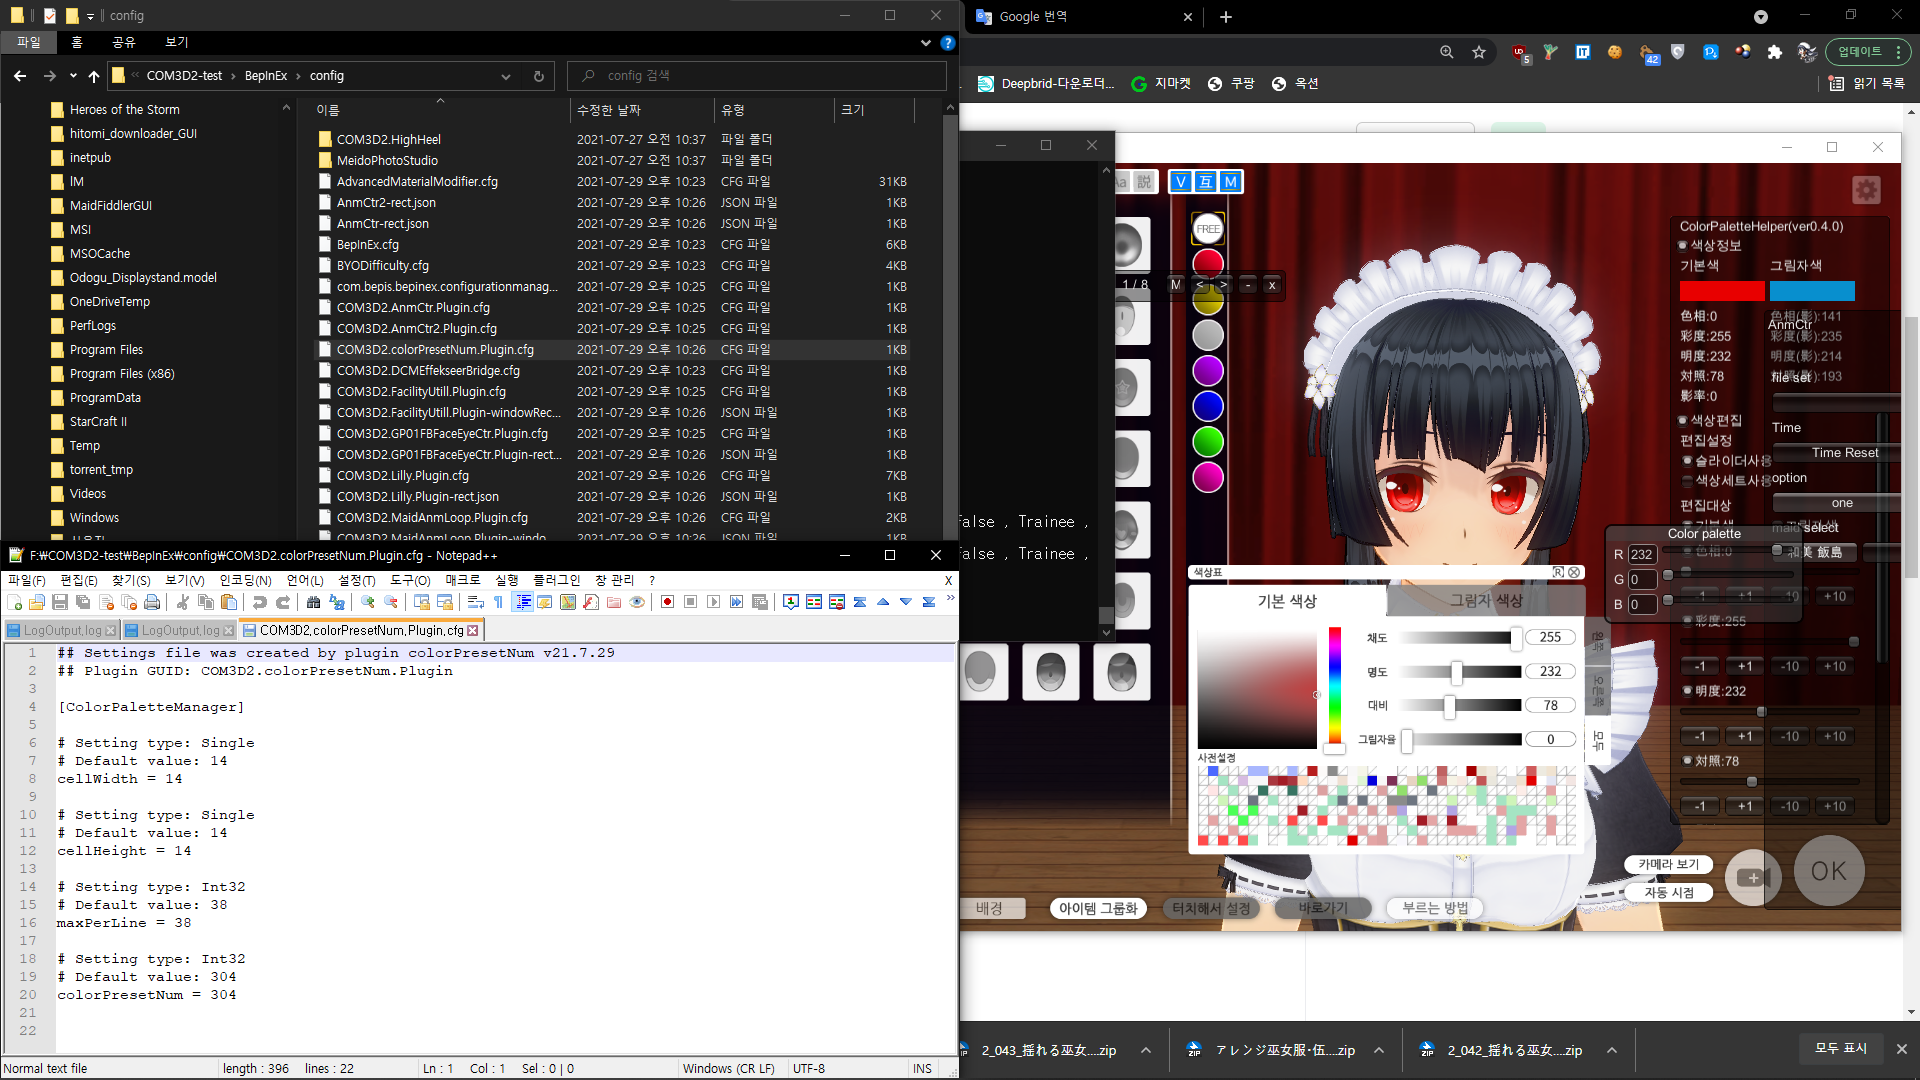Click the Refresh icon in Explorer address bar

point(539,76)
